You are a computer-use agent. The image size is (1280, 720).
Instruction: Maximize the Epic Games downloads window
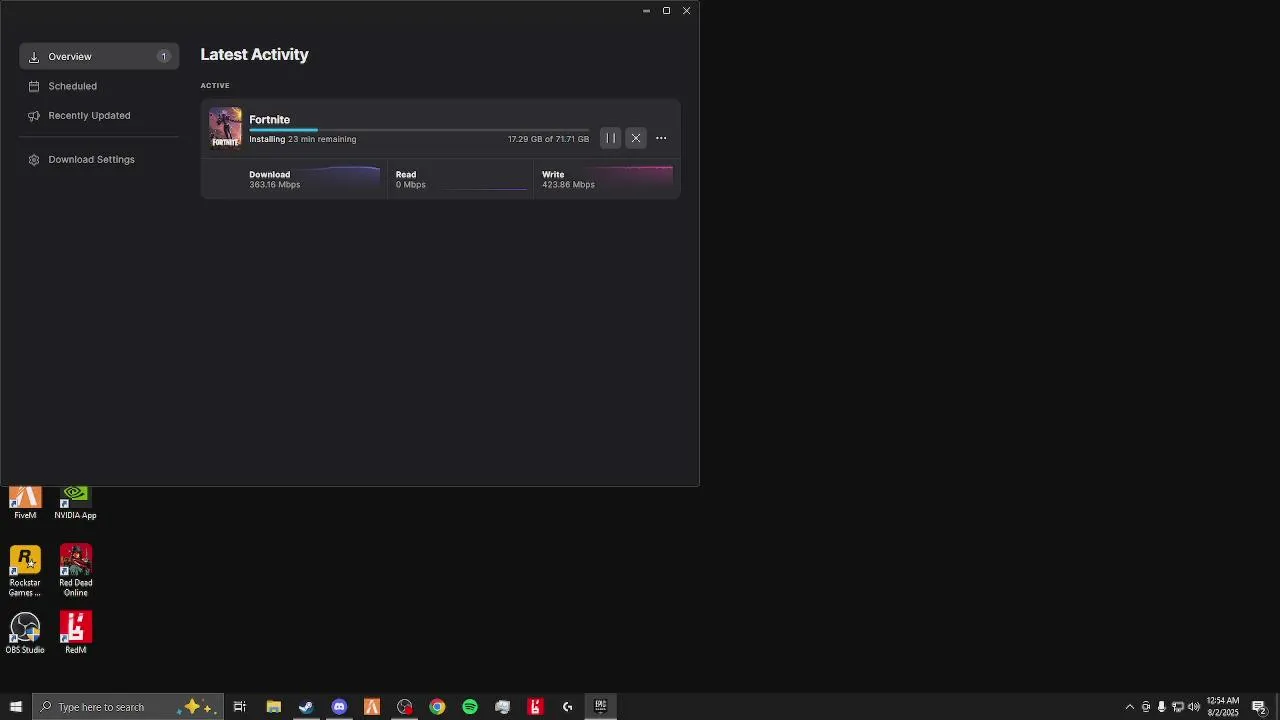click(666, 11)
